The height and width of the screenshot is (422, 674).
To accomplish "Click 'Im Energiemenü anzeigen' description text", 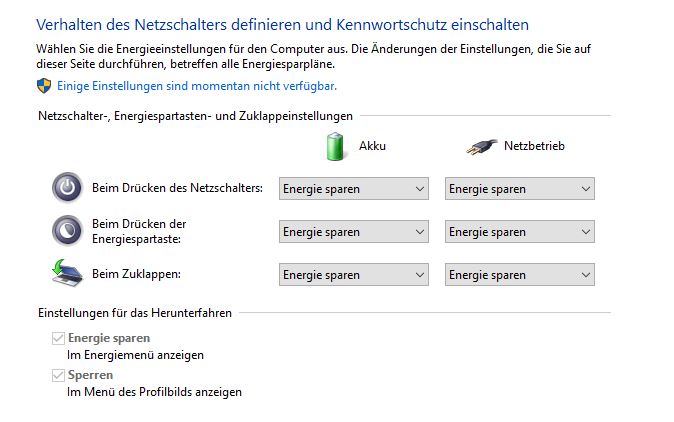I will (135, 355).
